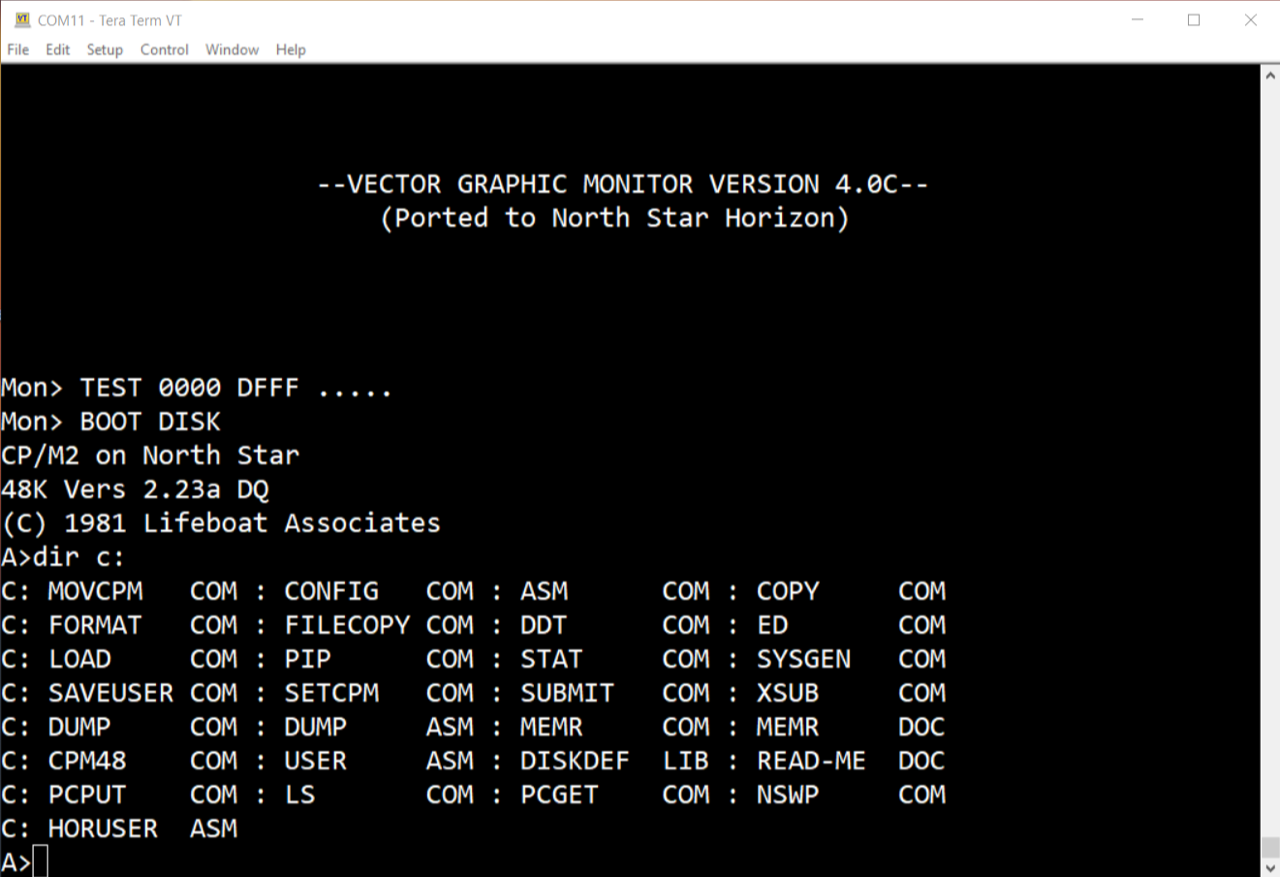Click the ASM extension of HORUSER
The image size is (1280, 877).
(x=214, y=830)
